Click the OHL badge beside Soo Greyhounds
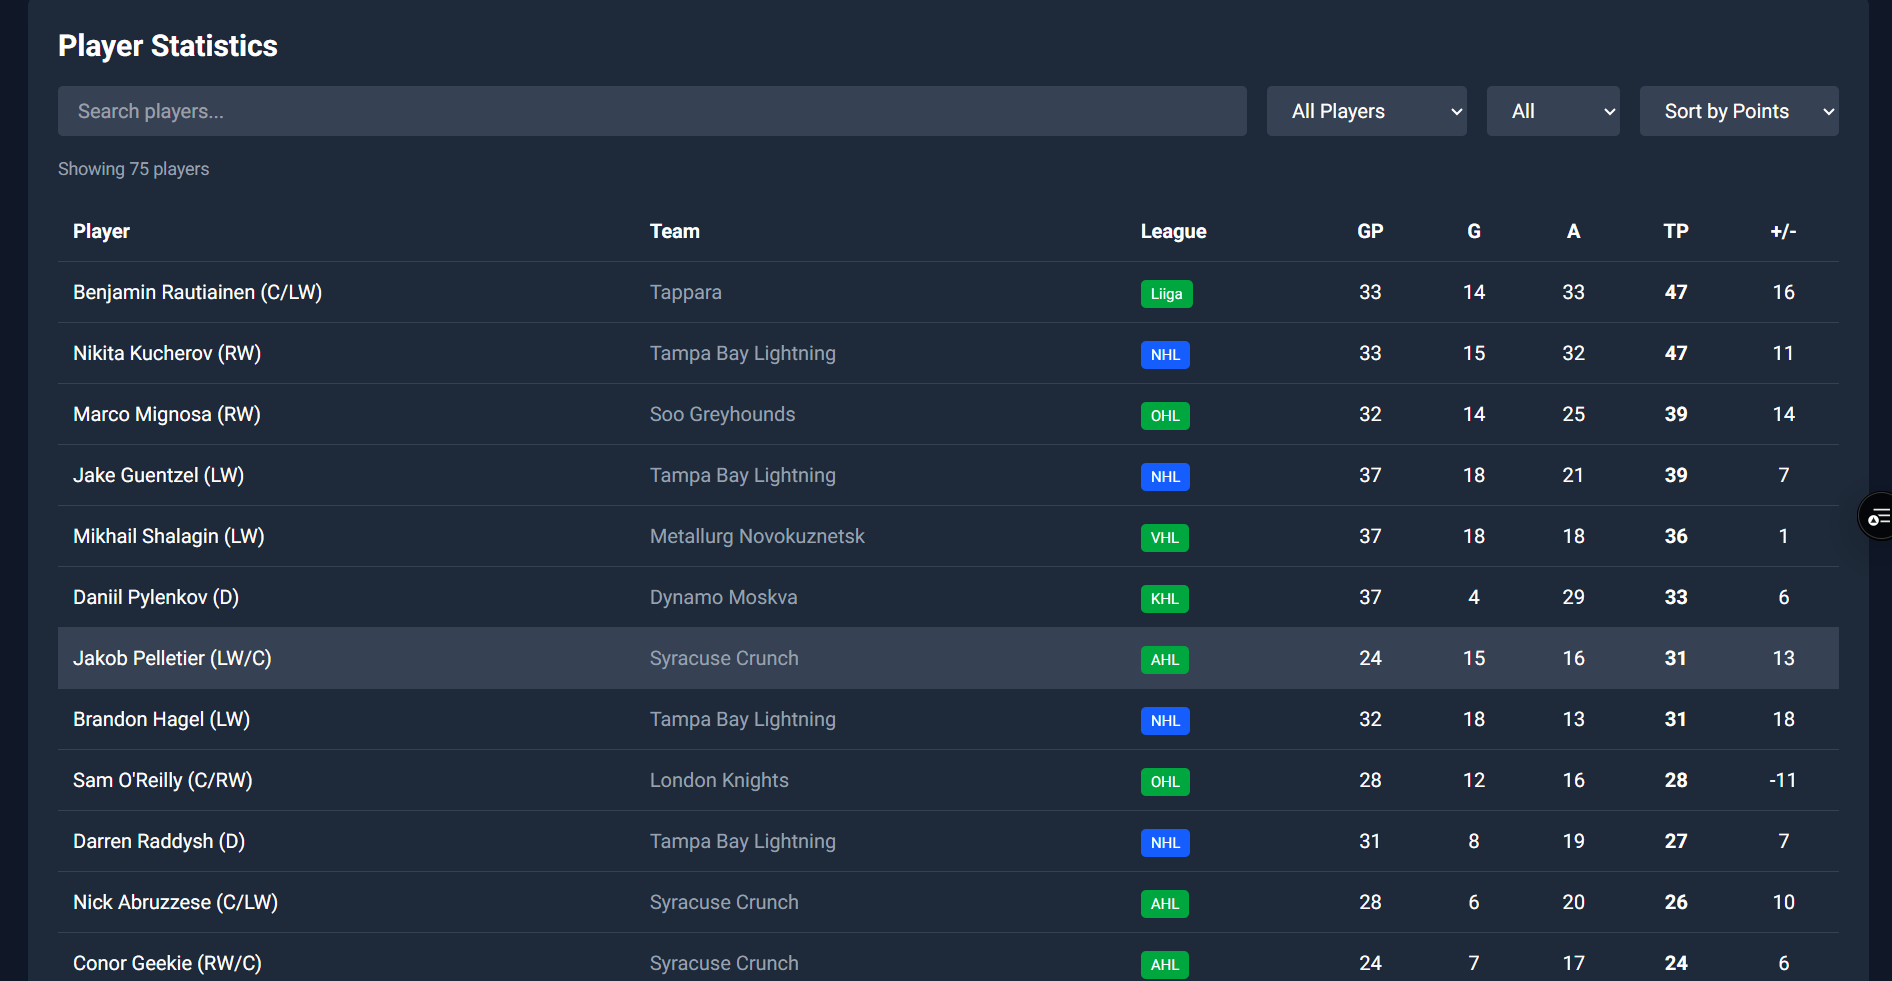 [1164, 415]
